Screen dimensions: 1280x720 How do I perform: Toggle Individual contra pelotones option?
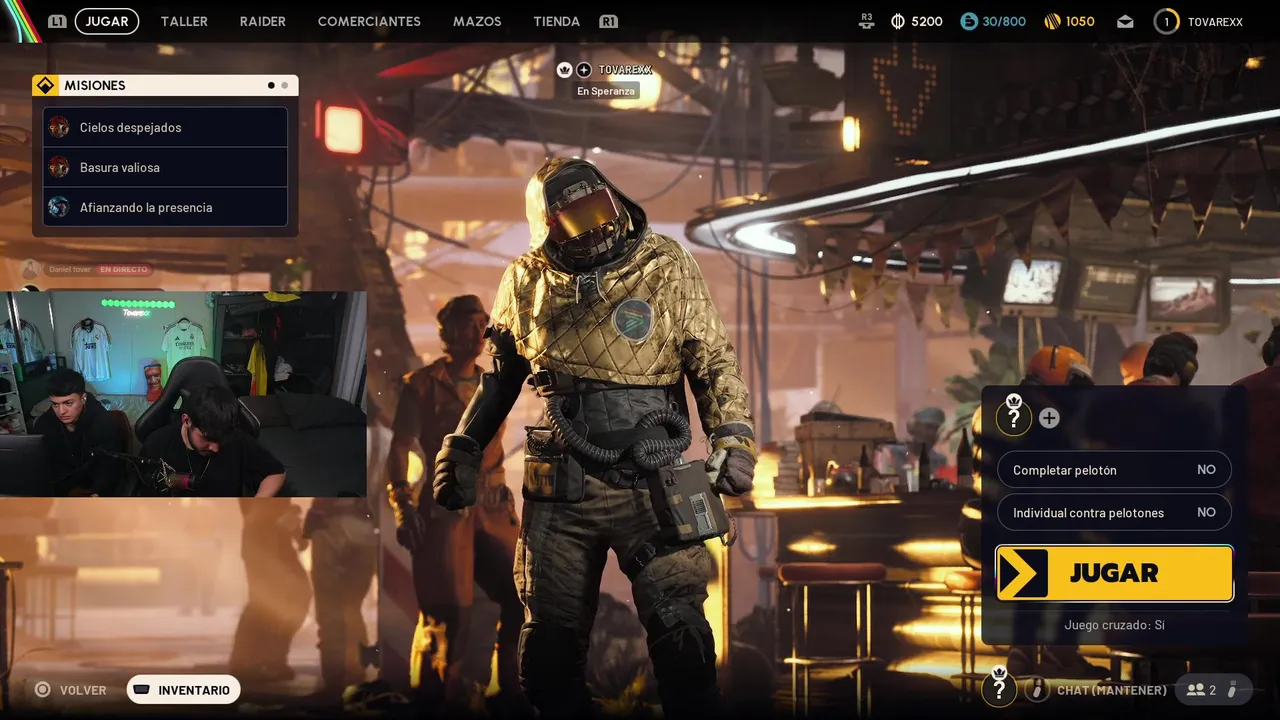click(1114, 512)
